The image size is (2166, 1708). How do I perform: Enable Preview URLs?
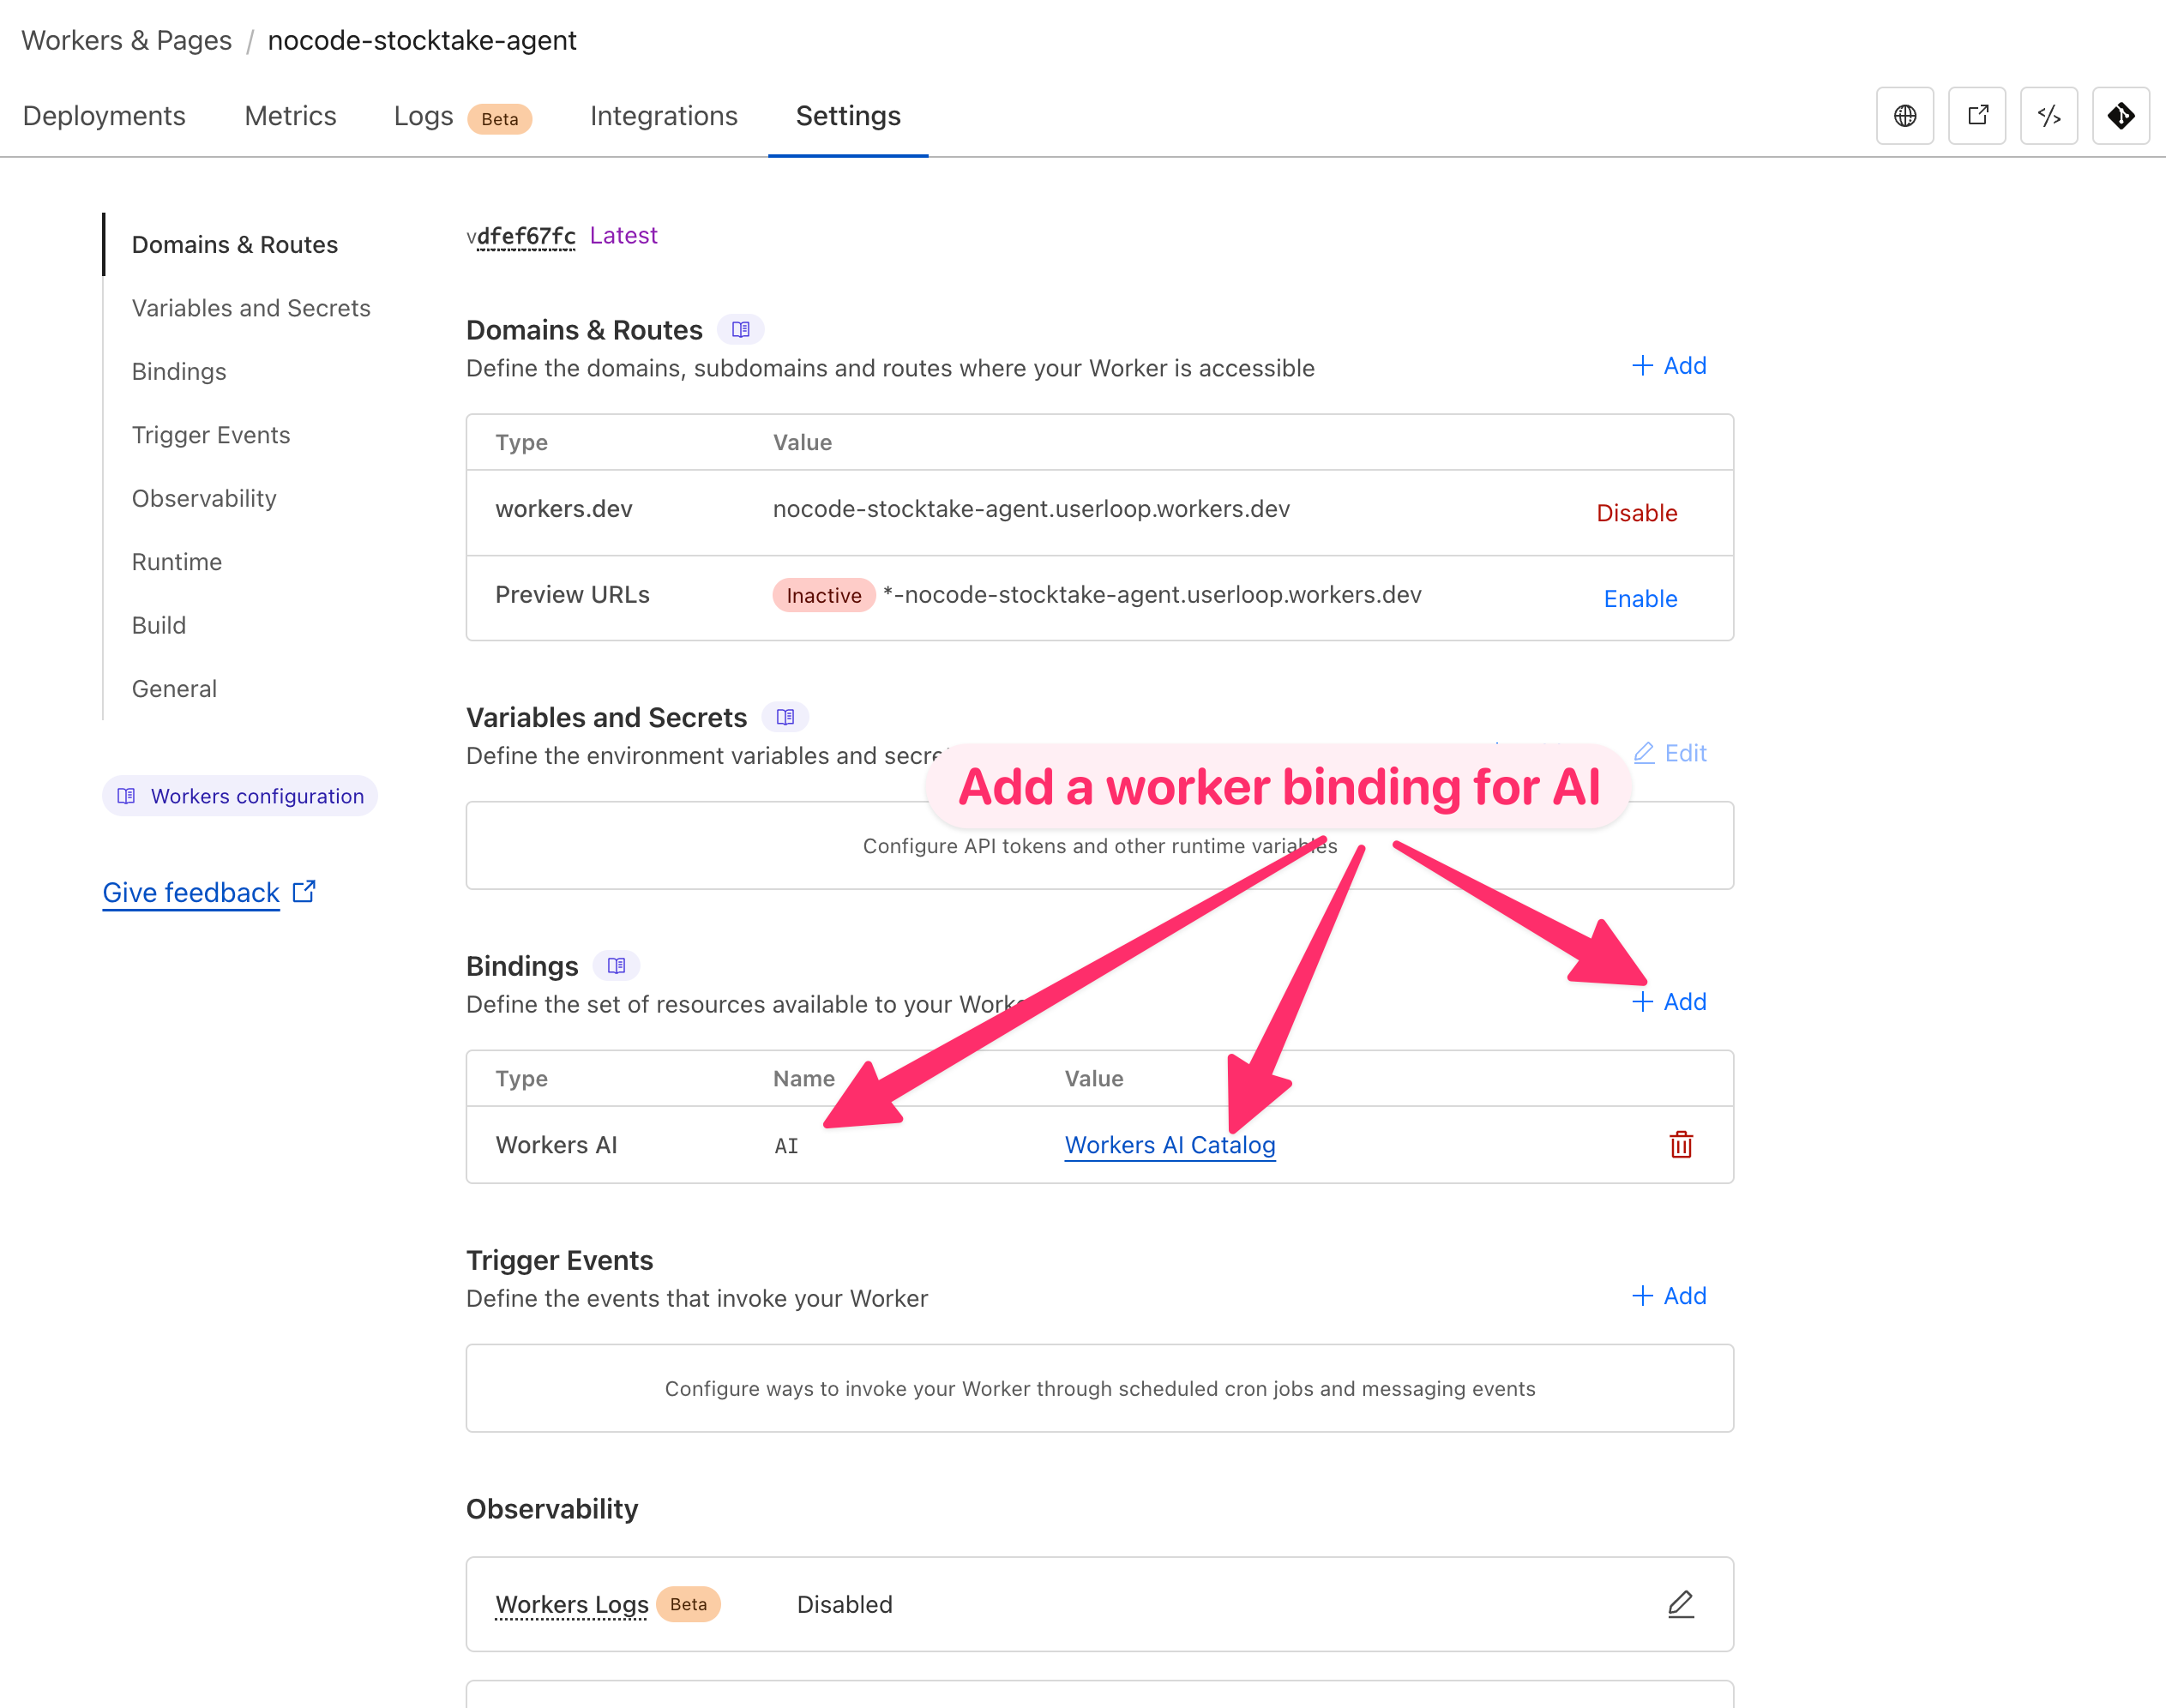pyautogui.click(x=1641, y=599)
